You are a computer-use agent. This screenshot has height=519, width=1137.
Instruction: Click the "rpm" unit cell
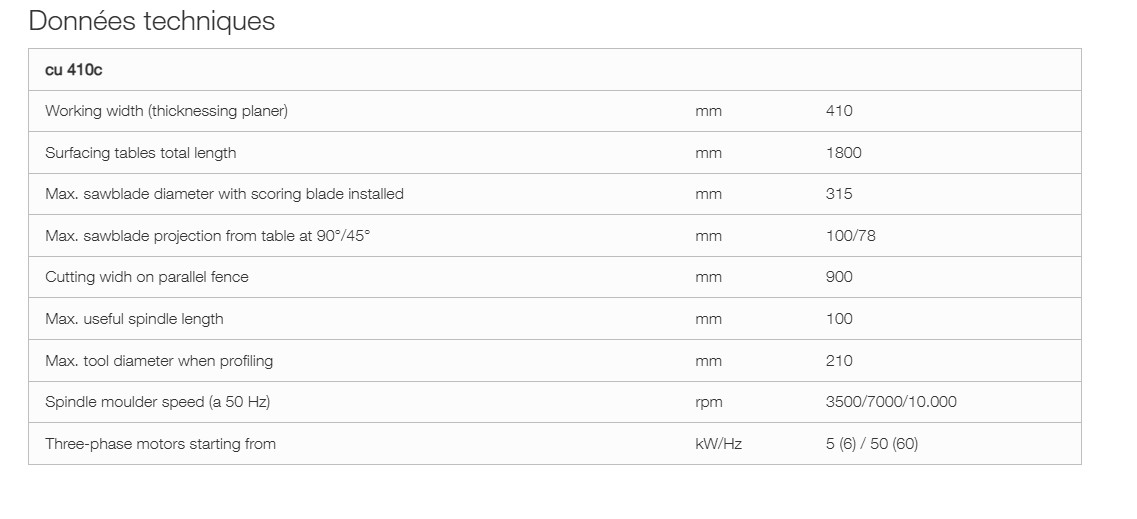pyautogui.click(x=708, y=402)
